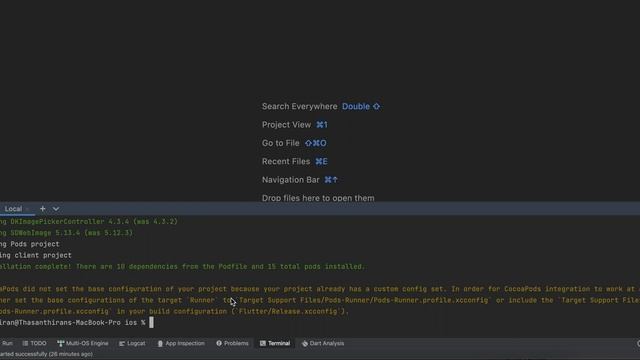This screenshot has width=640, height=360.
Task: Click the DKImagePickerController 4.3.4 terminal line
Action: (x=89, y=222)
